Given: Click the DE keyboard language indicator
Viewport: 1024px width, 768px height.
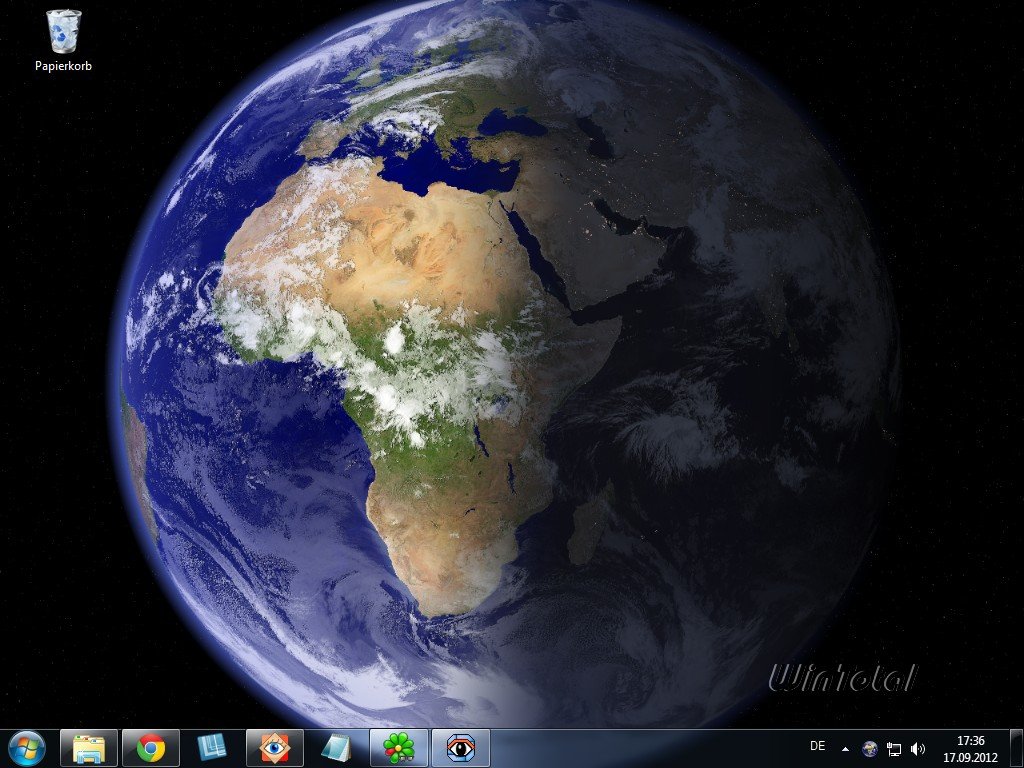Looking at the screenshot, I should [817, 746].
